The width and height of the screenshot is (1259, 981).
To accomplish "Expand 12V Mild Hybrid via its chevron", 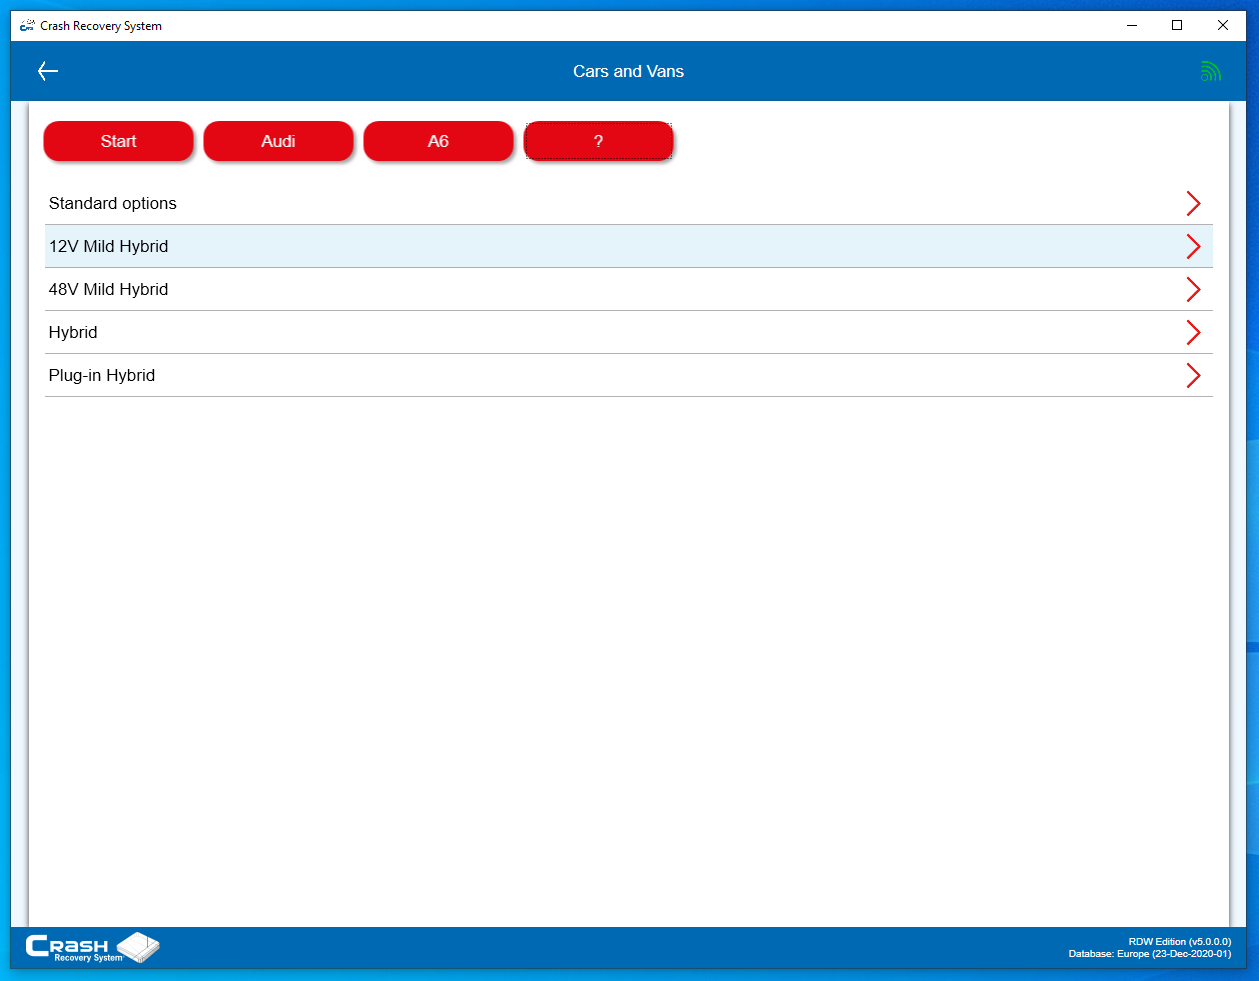I will pos(1193,246).
